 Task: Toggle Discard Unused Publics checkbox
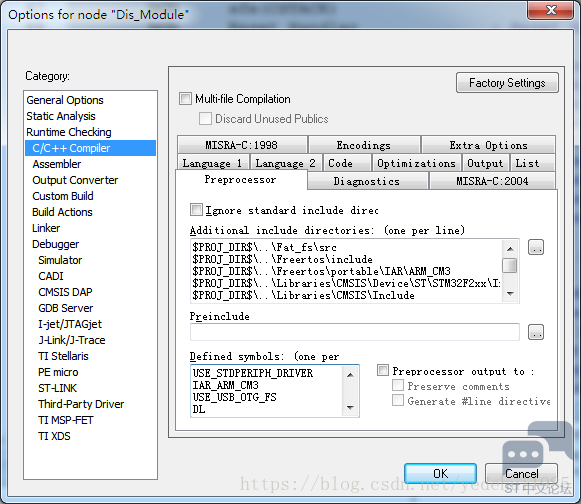[205, 119]
